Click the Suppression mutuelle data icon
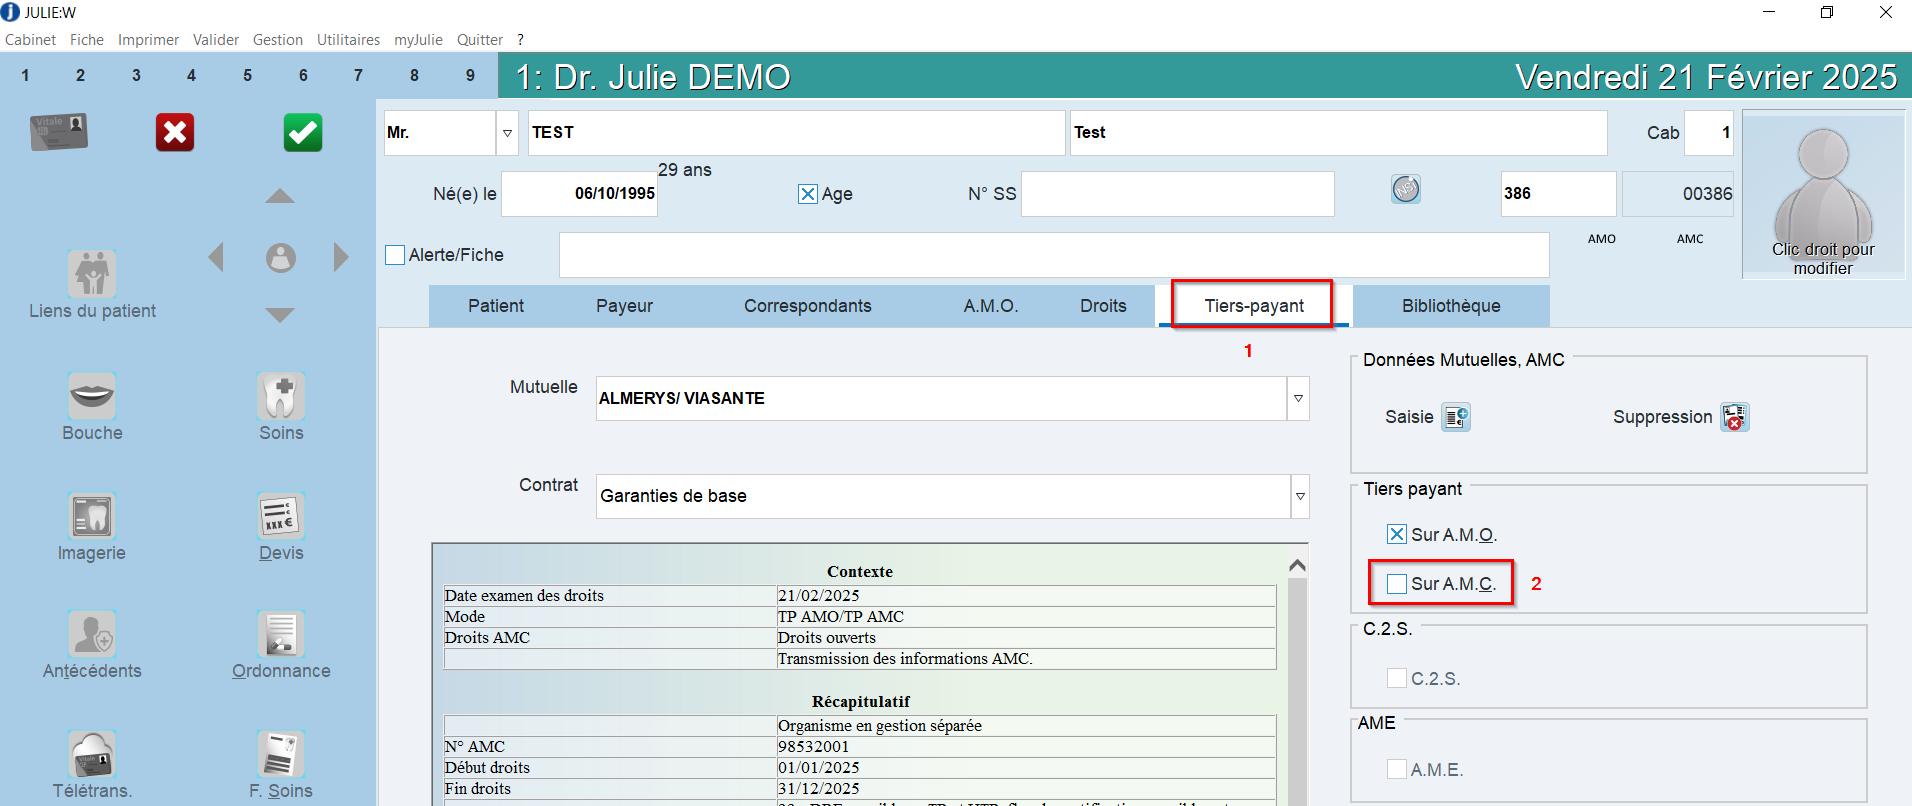 [1735, 417]
